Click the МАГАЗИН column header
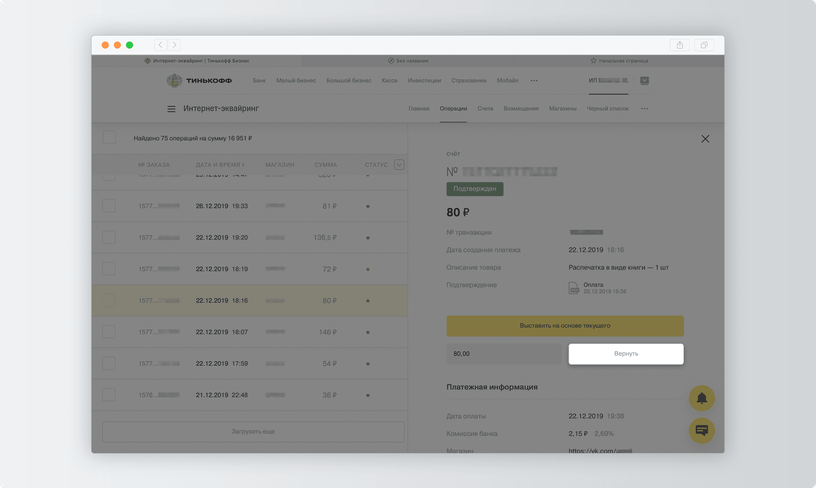Viewport: 816px width, 488px height. tap(279, 165)
